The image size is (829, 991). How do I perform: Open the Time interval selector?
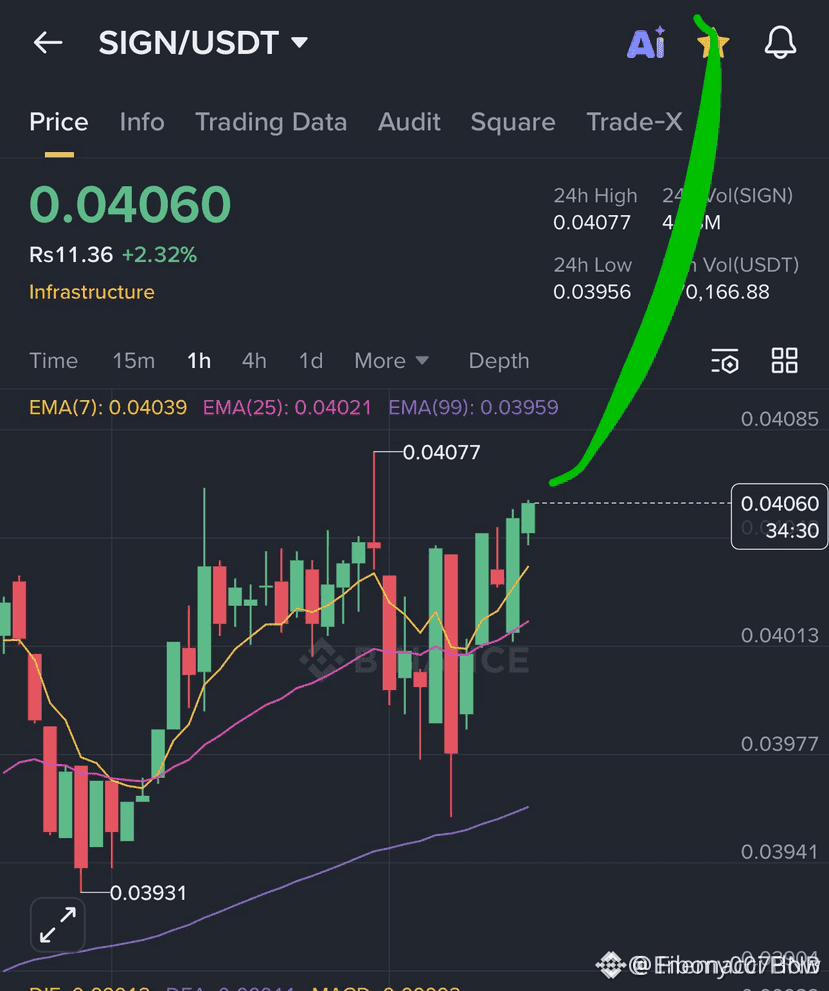click(x=53, y=360)
